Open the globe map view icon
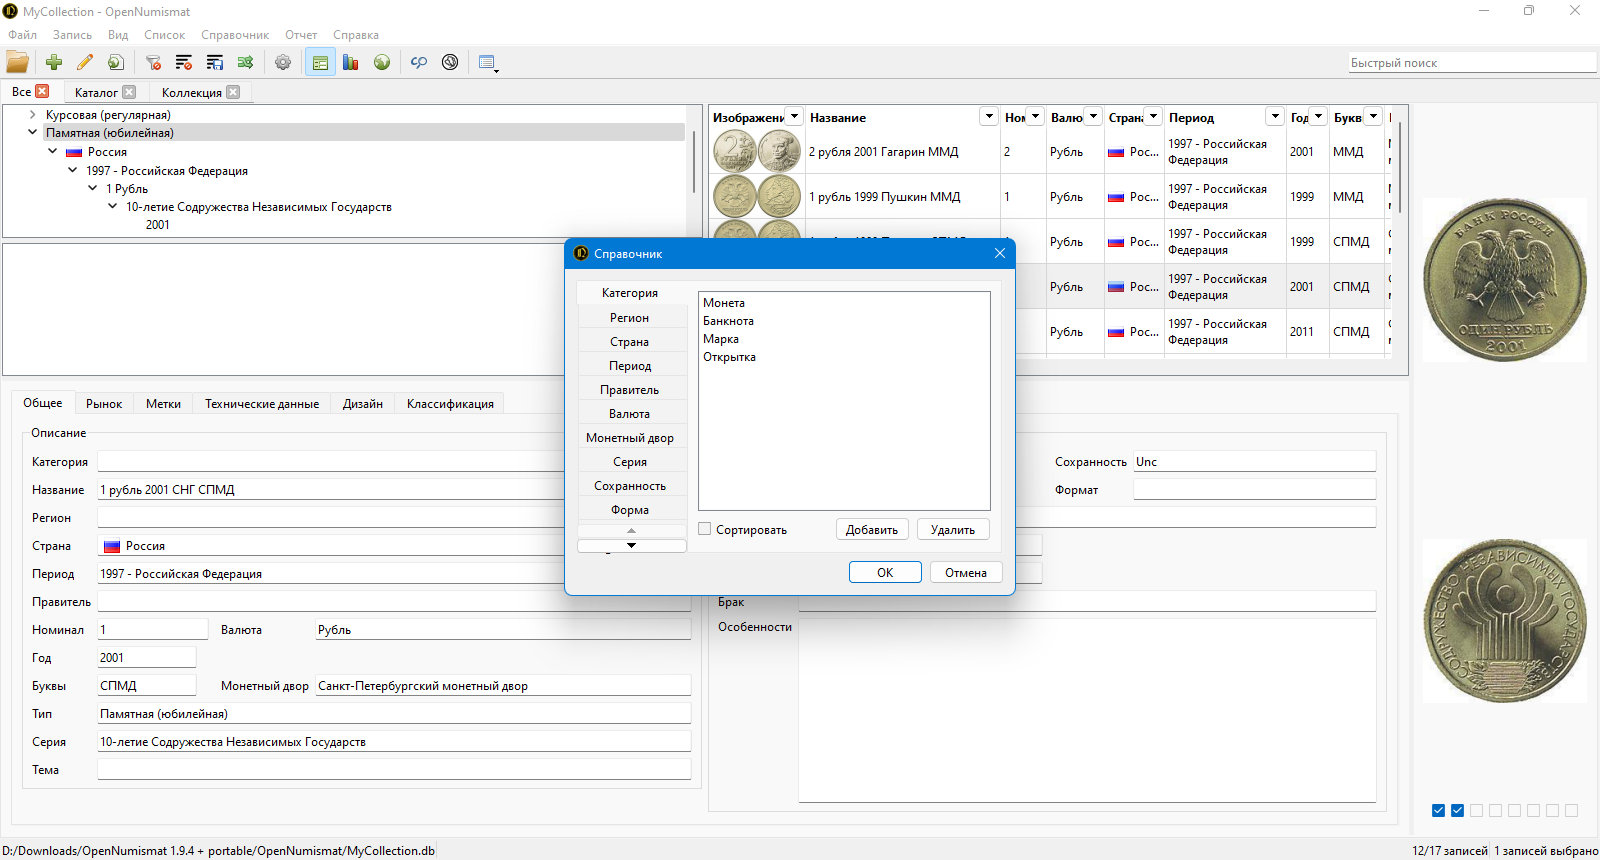 382,62
